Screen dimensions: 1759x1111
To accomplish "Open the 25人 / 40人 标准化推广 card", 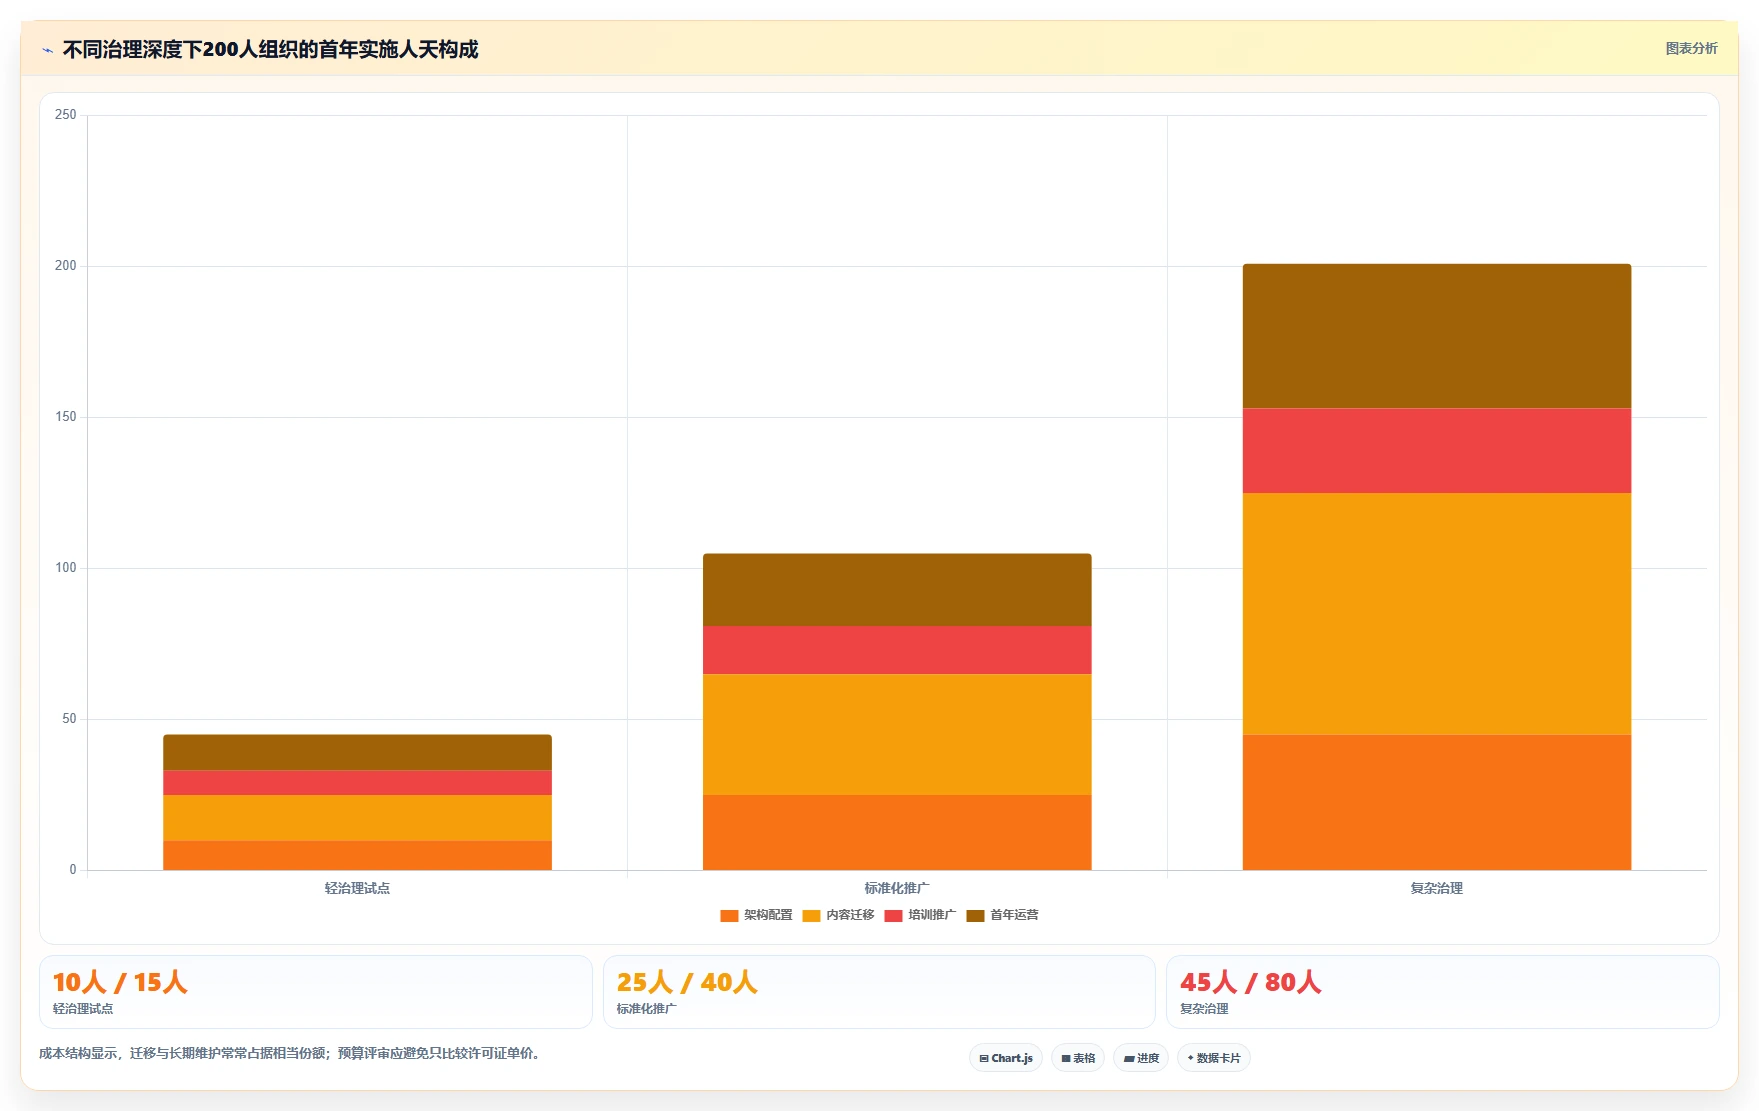I will click(x=879, y=992).
